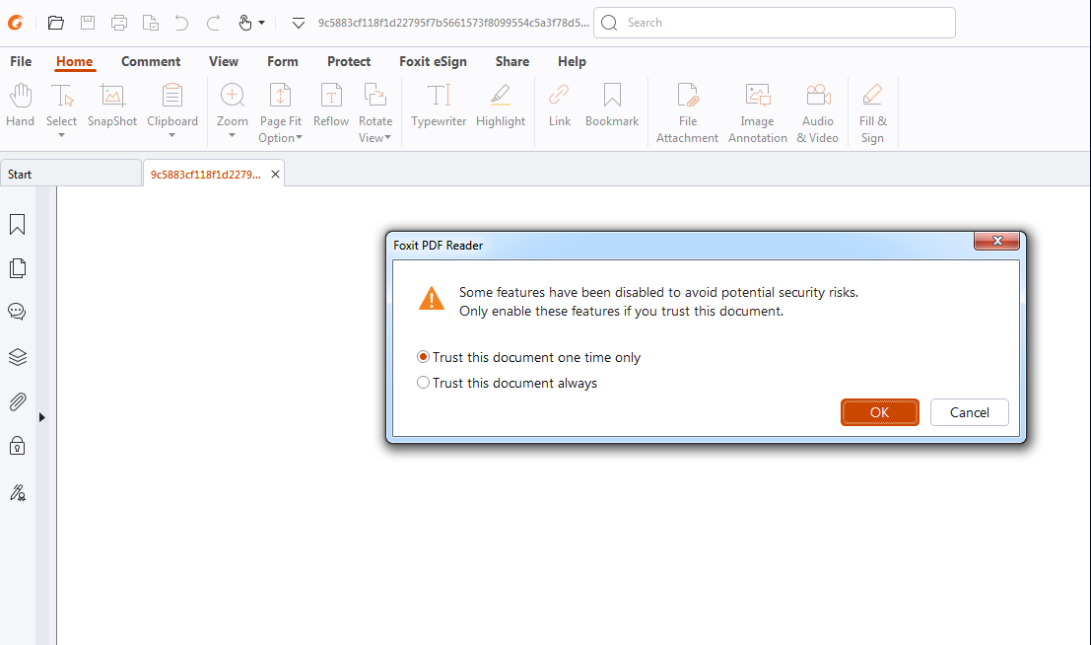Click the new-page icon in quick toolbar
The width and height of the screenshot is (1091, 645).
coord(150,23)
